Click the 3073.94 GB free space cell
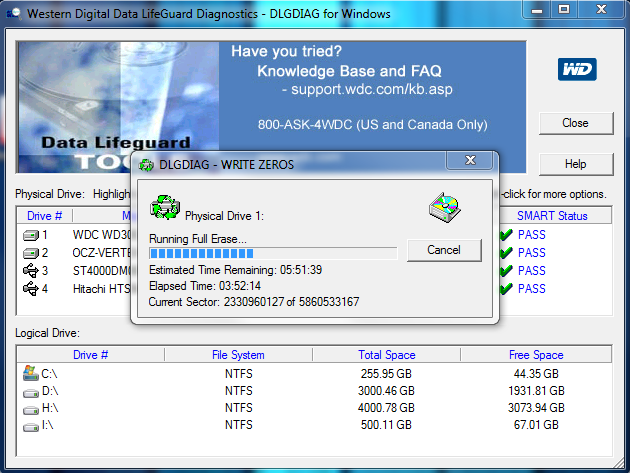630x473 pixels. (x=536, y=408)
